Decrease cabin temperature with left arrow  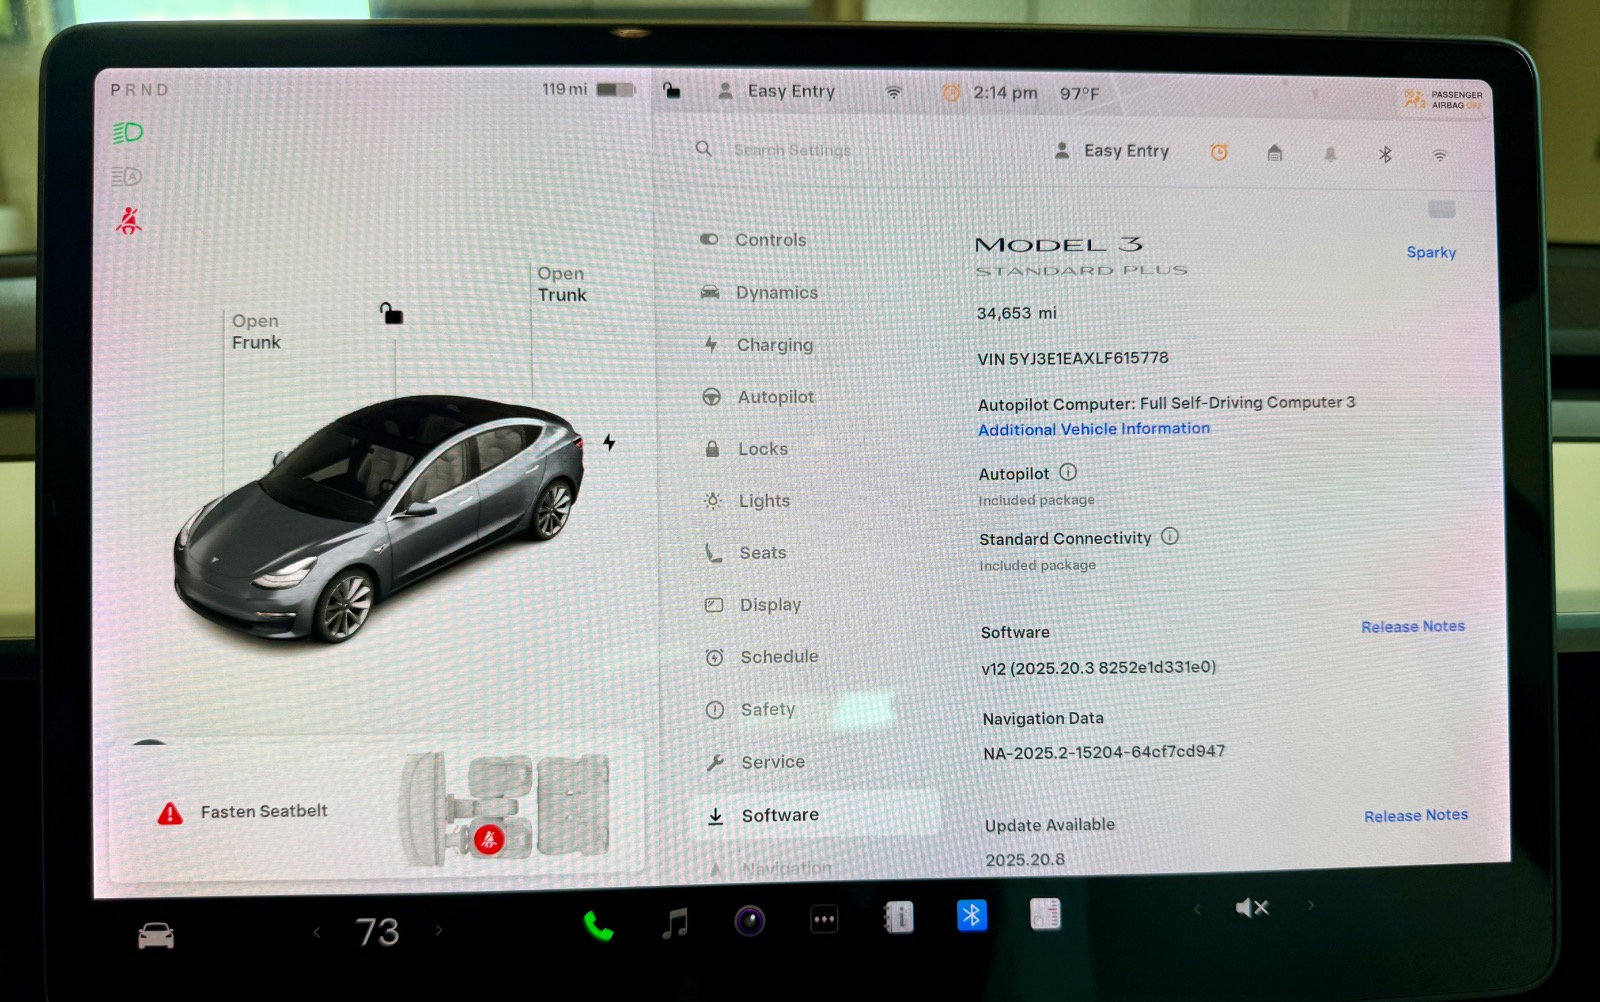pos(317,932)
